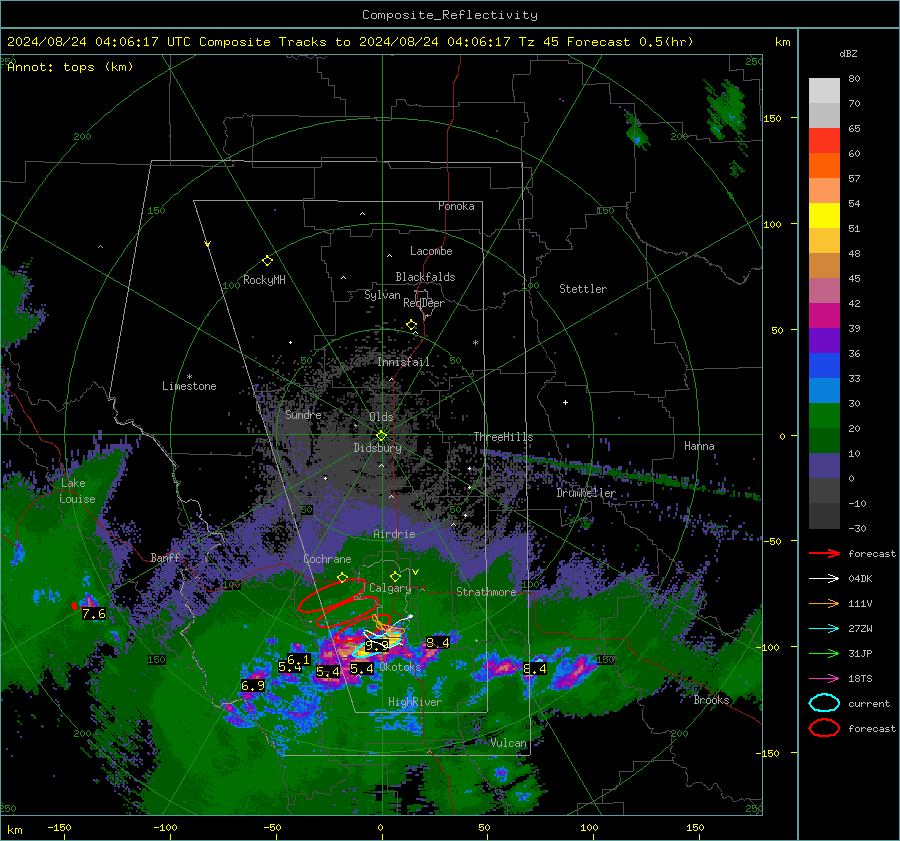Click the Stettler city label
Image resolution: width=900 pixels, height=841 pixels.
coord(583,289)
